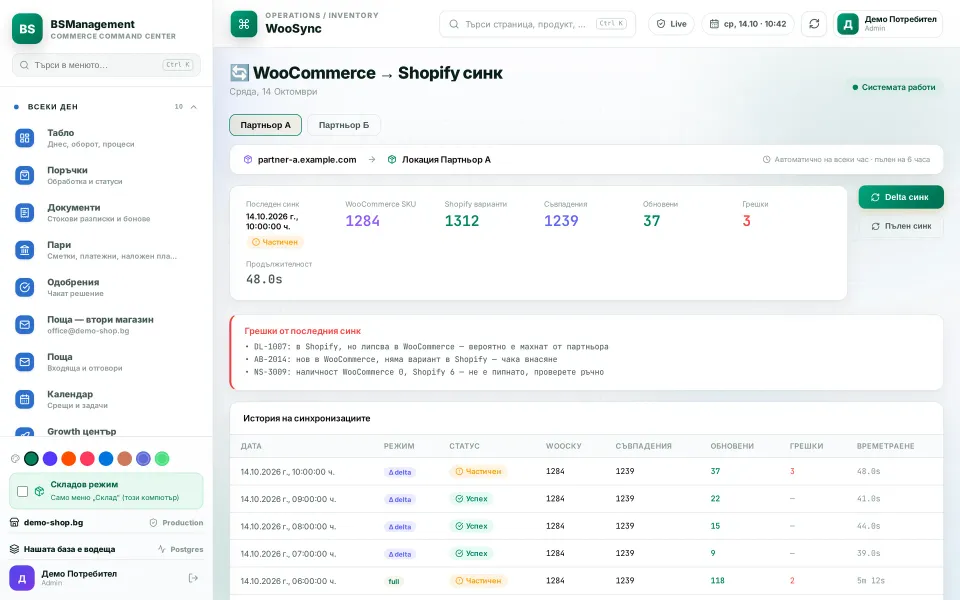Open Календар menu item label
The width and height of the screenshot is (960, 600).
pos(70,394)
